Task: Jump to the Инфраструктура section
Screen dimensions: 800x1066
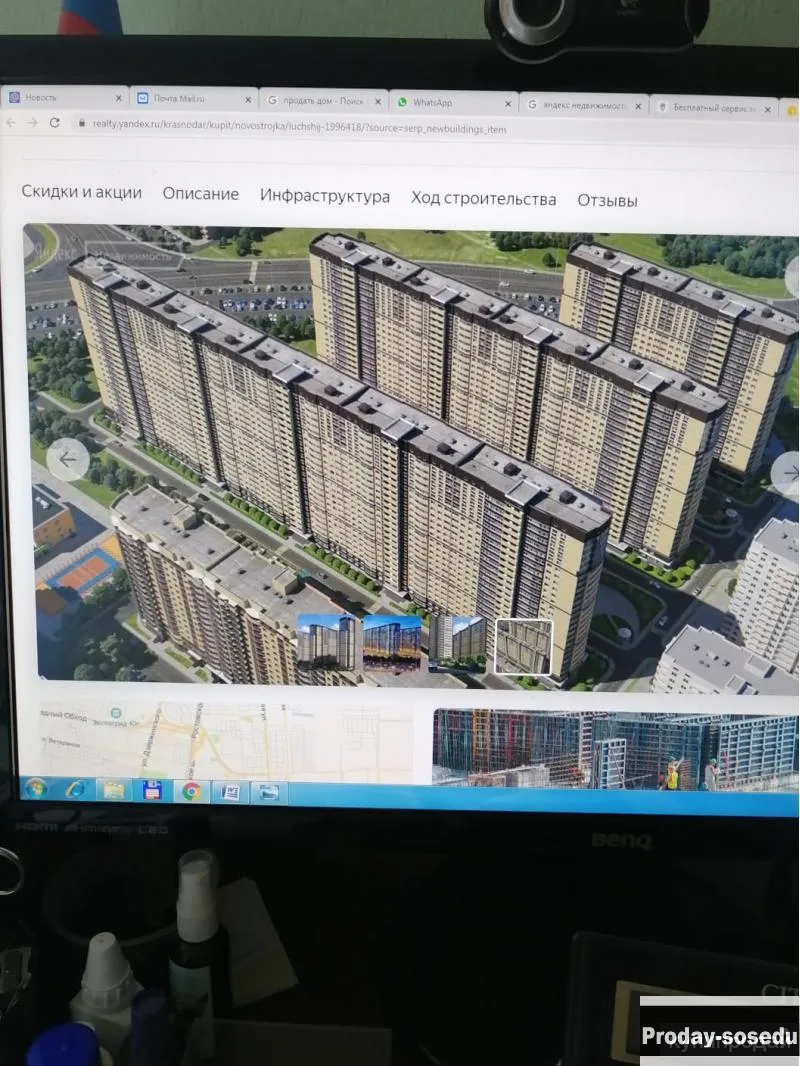Action: click(x=325, y=196)
